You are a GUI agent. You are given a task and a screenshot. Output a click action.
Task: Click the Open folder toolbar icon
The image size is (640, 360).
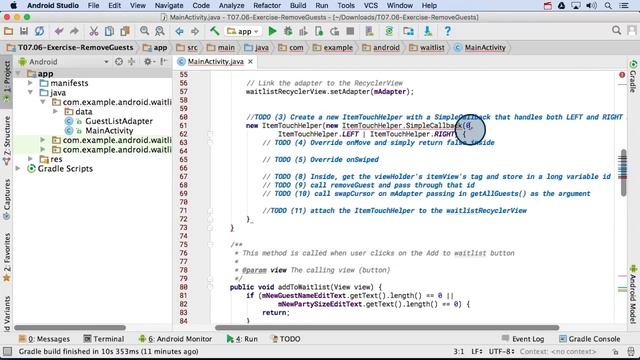[8, 31]
